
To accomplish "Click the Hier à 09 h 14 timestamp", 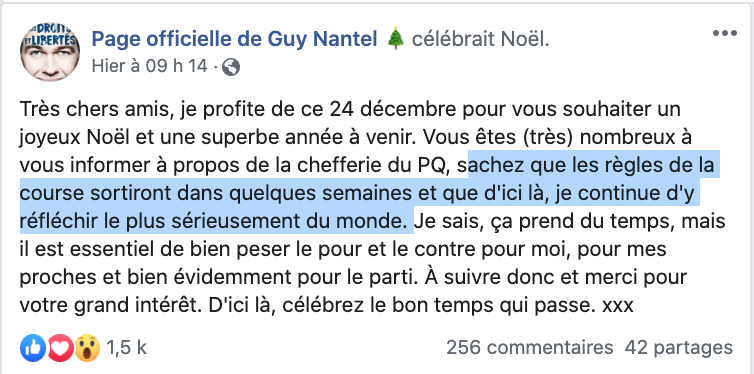I will [150, 66].
